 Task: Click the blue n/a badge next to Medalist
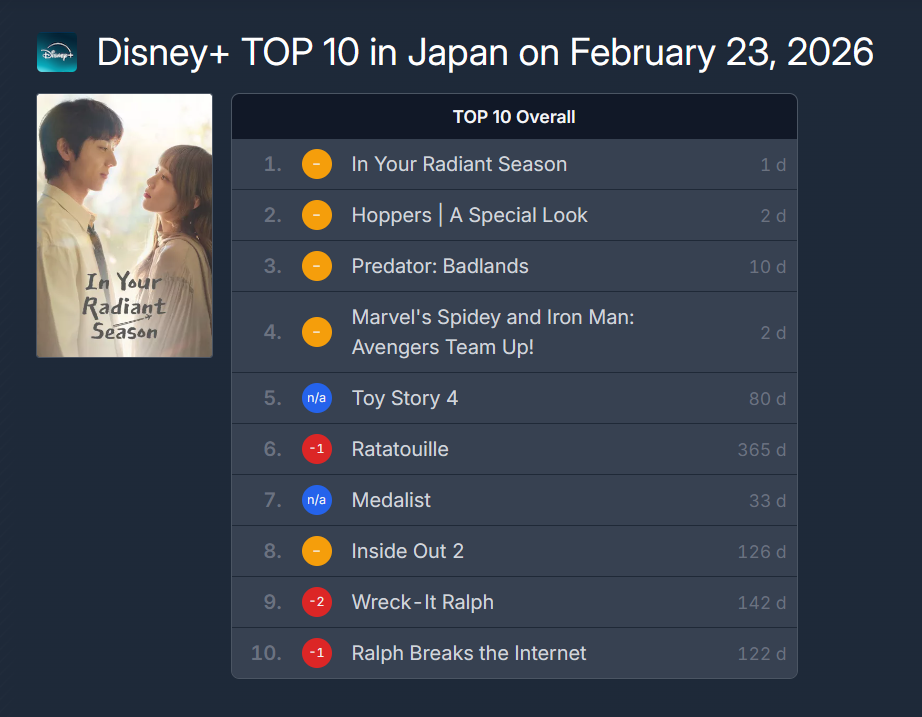click(x=317, y=500)
